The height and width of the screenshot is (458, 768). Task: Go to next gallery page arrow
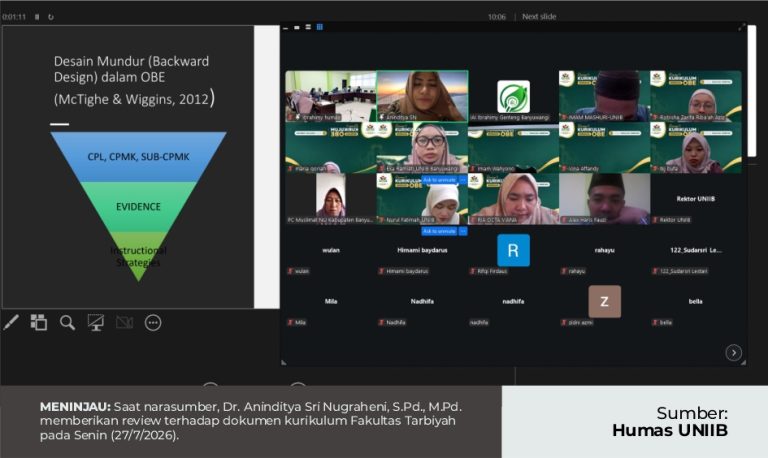pyautogui.click(x=733, y=353)
